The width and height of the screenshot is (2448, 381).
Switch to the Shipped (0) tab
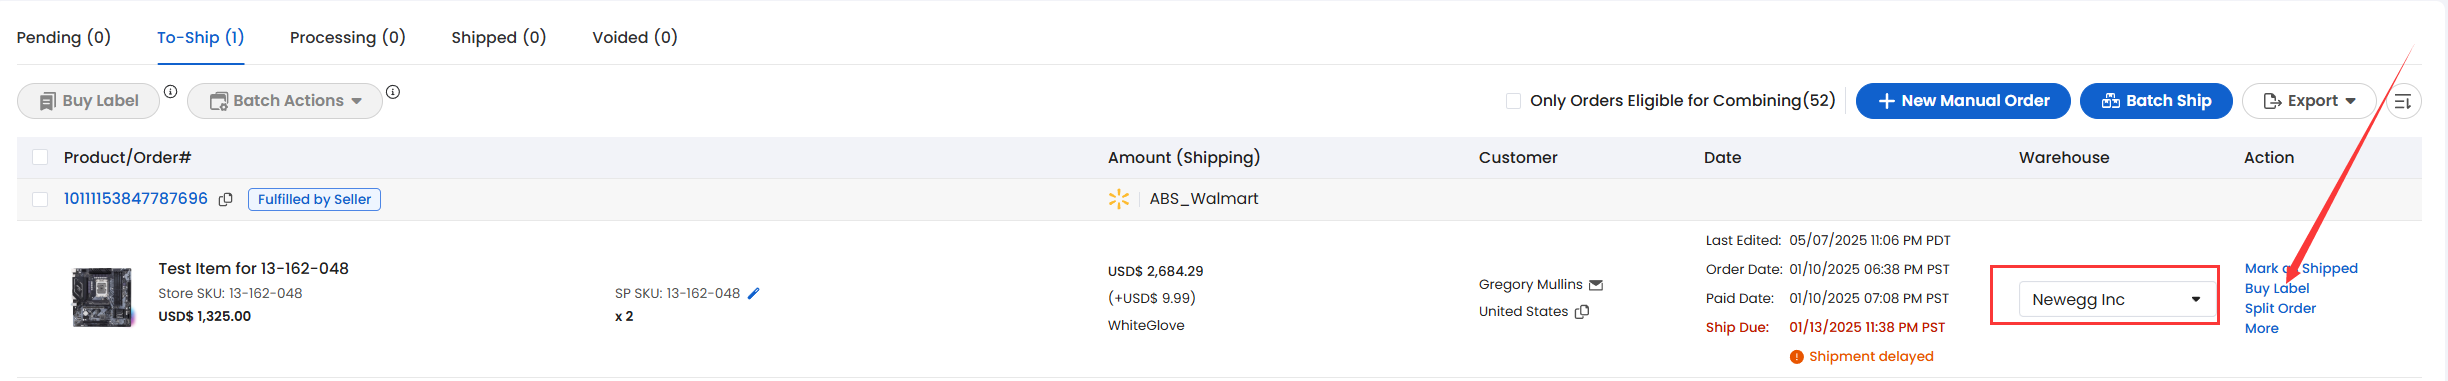pos(499,37)
